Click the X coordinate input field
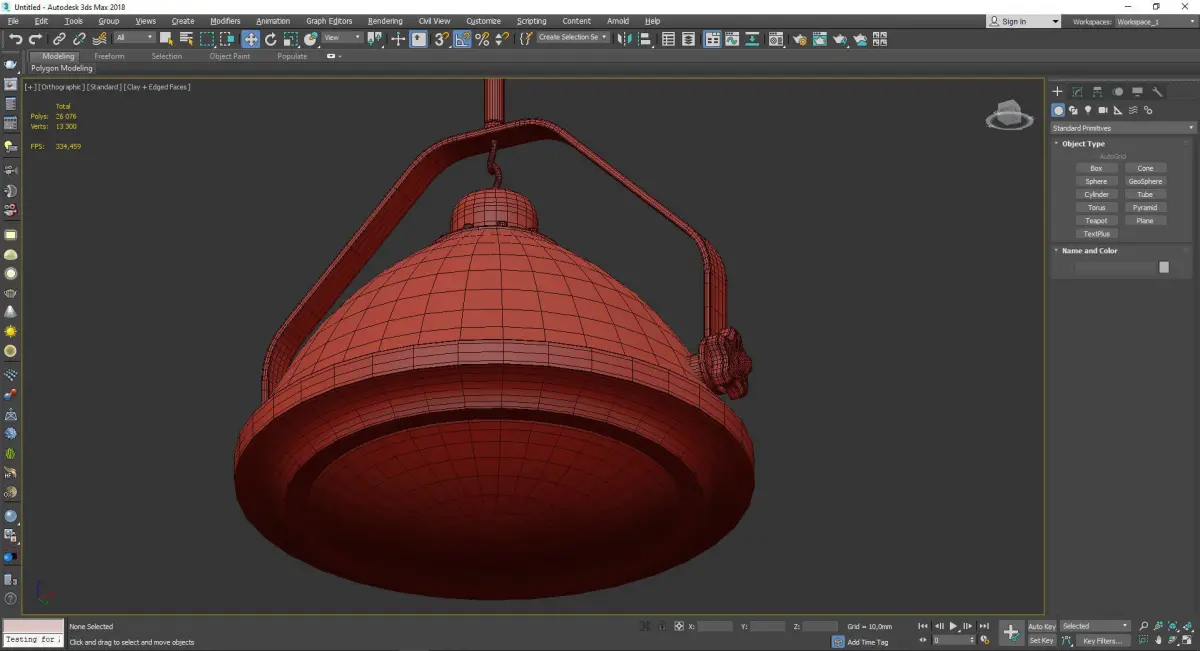The height and width of the screenshot is (651, 1200). [x=715, y=626]
